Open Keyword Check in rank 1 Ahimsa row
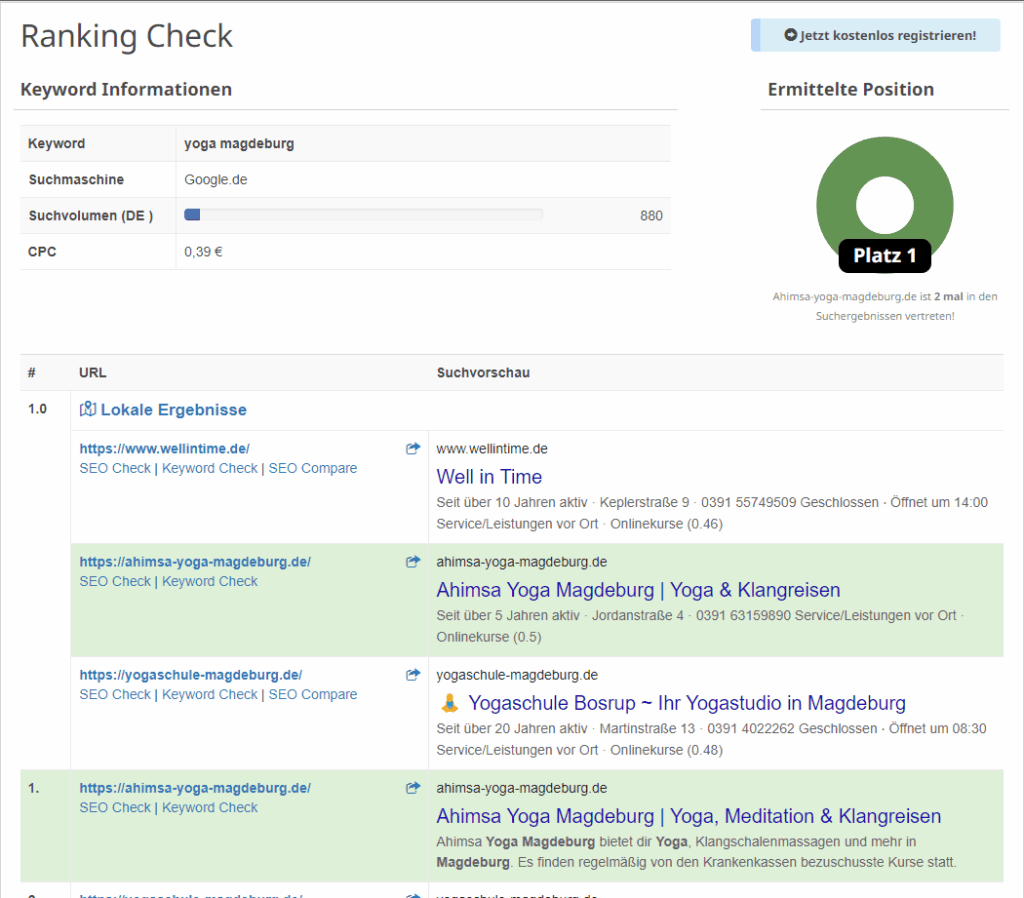 coord(210,808)
